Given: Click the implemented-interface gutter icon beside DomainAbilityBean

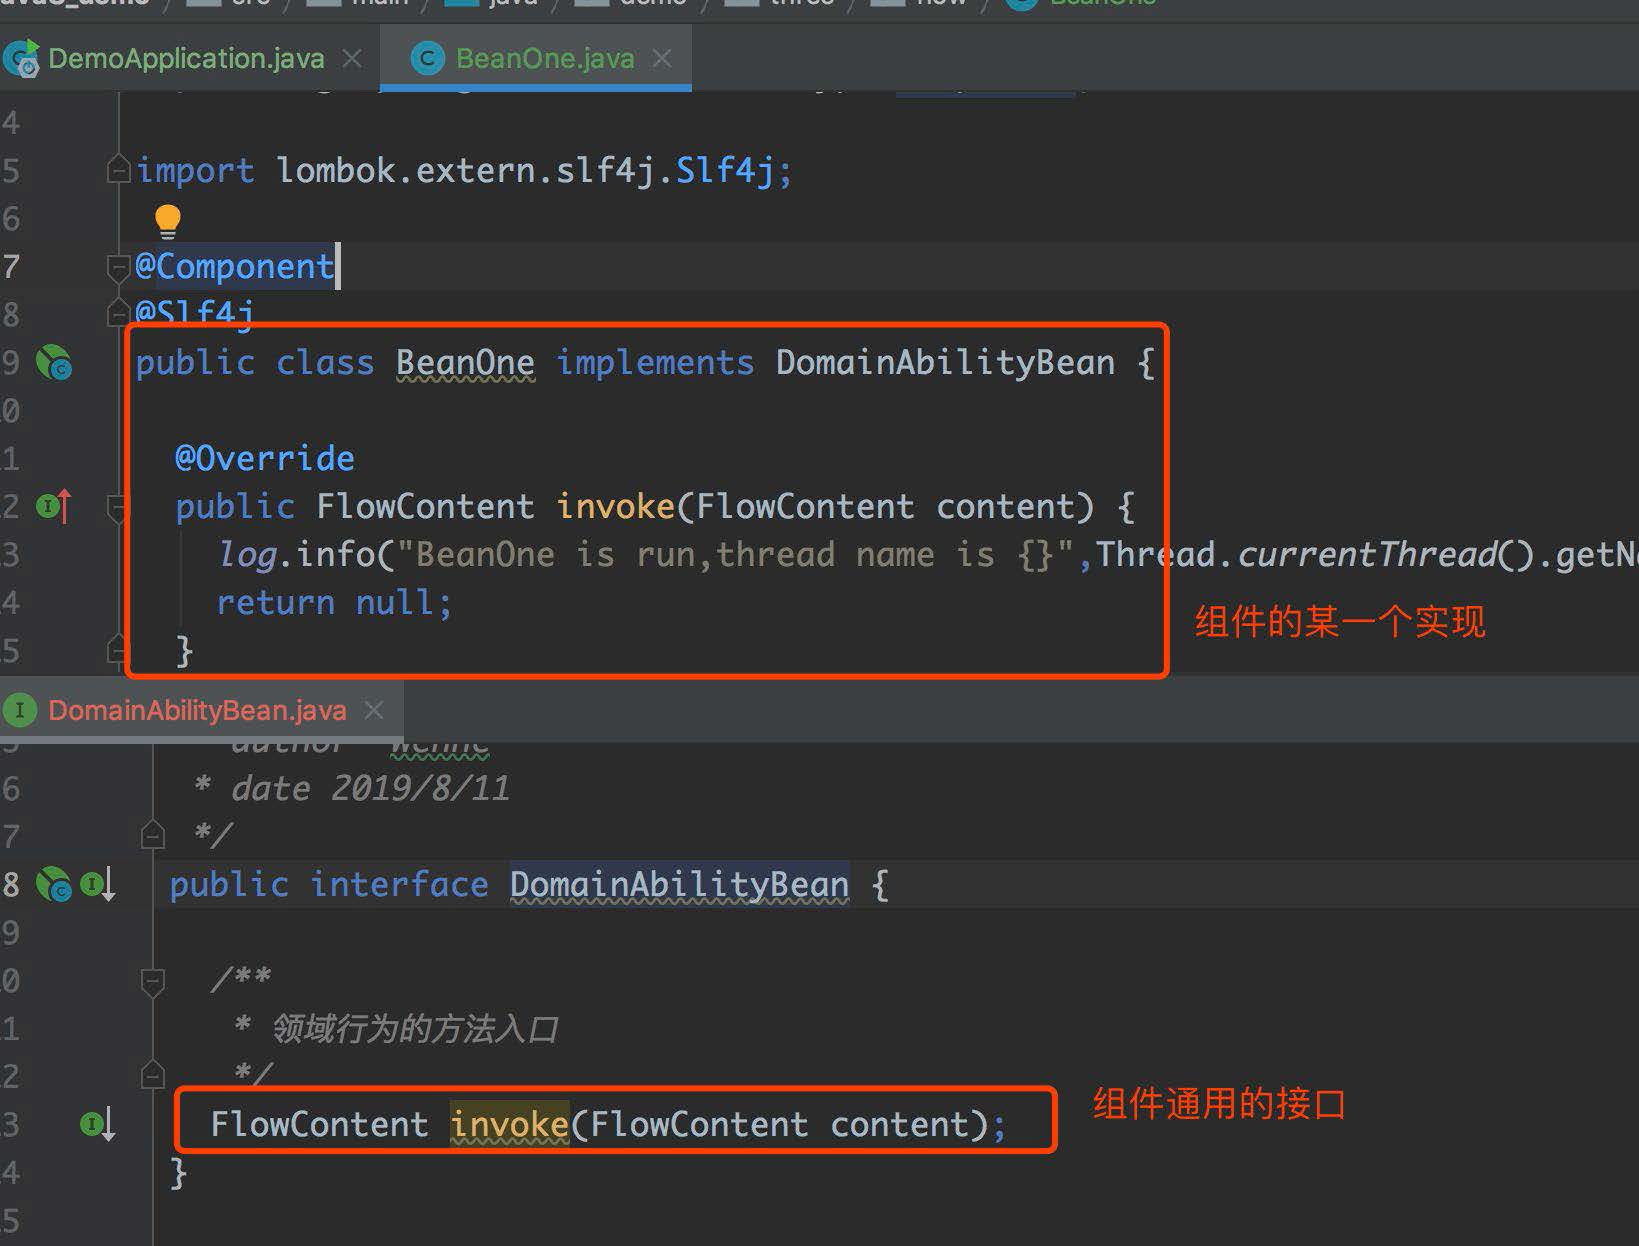Looking at the screenshot, I should [x=97, y=885].
